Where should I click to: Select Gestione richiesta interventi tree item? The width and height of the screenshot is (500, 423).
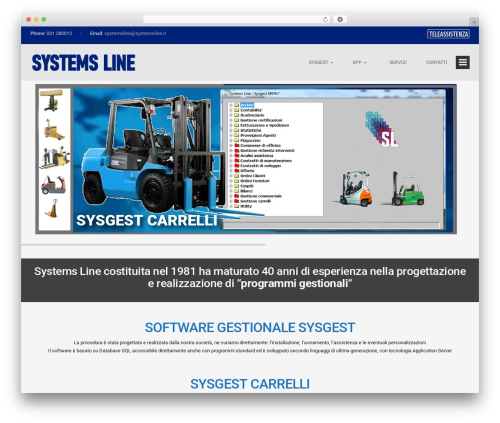tap(267, 151)
